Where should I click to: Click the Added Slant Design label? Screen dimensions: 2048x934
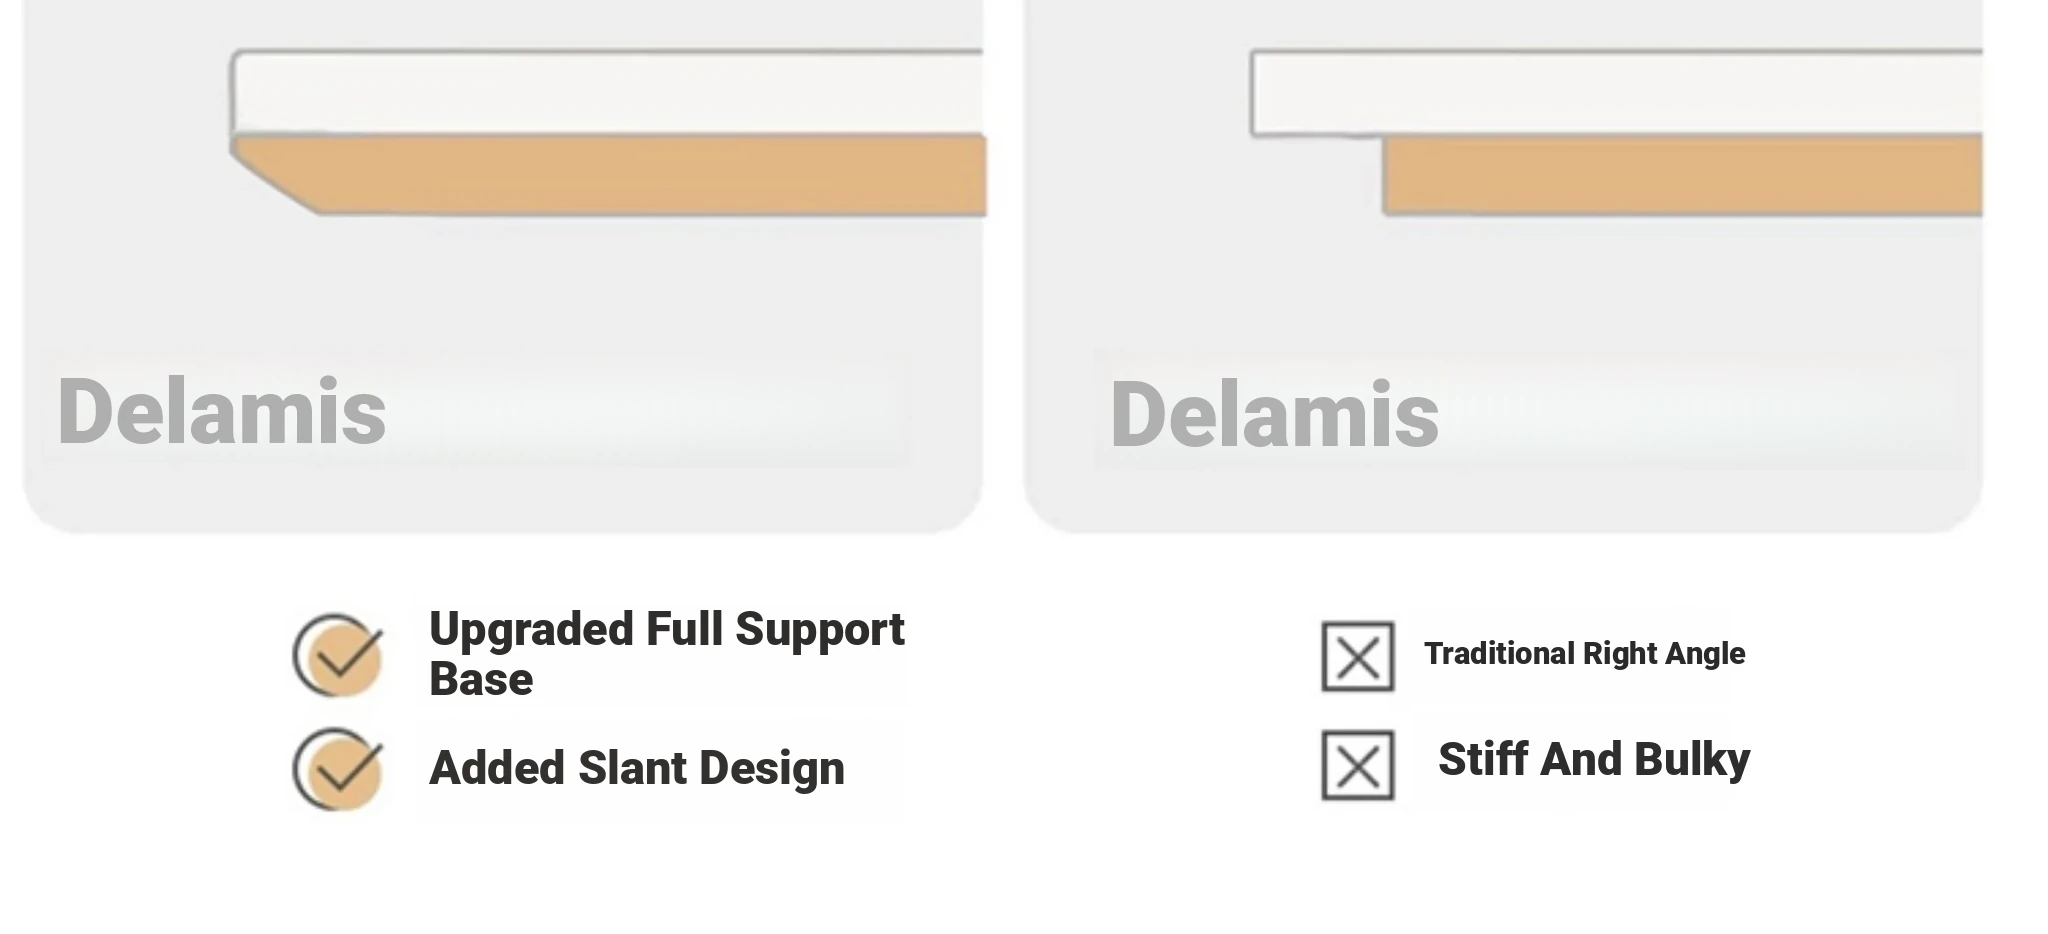(x=636, y=768)
